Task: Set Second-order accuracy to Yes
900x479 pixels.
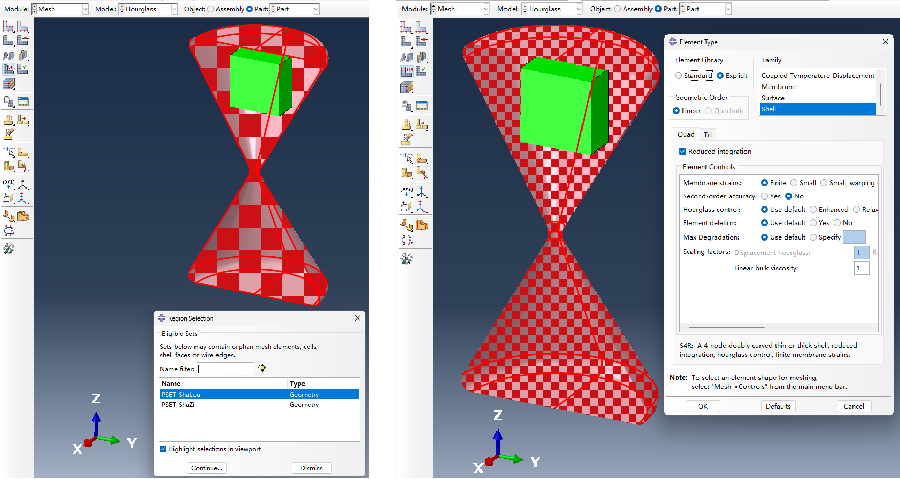Action: click(765, 196)
